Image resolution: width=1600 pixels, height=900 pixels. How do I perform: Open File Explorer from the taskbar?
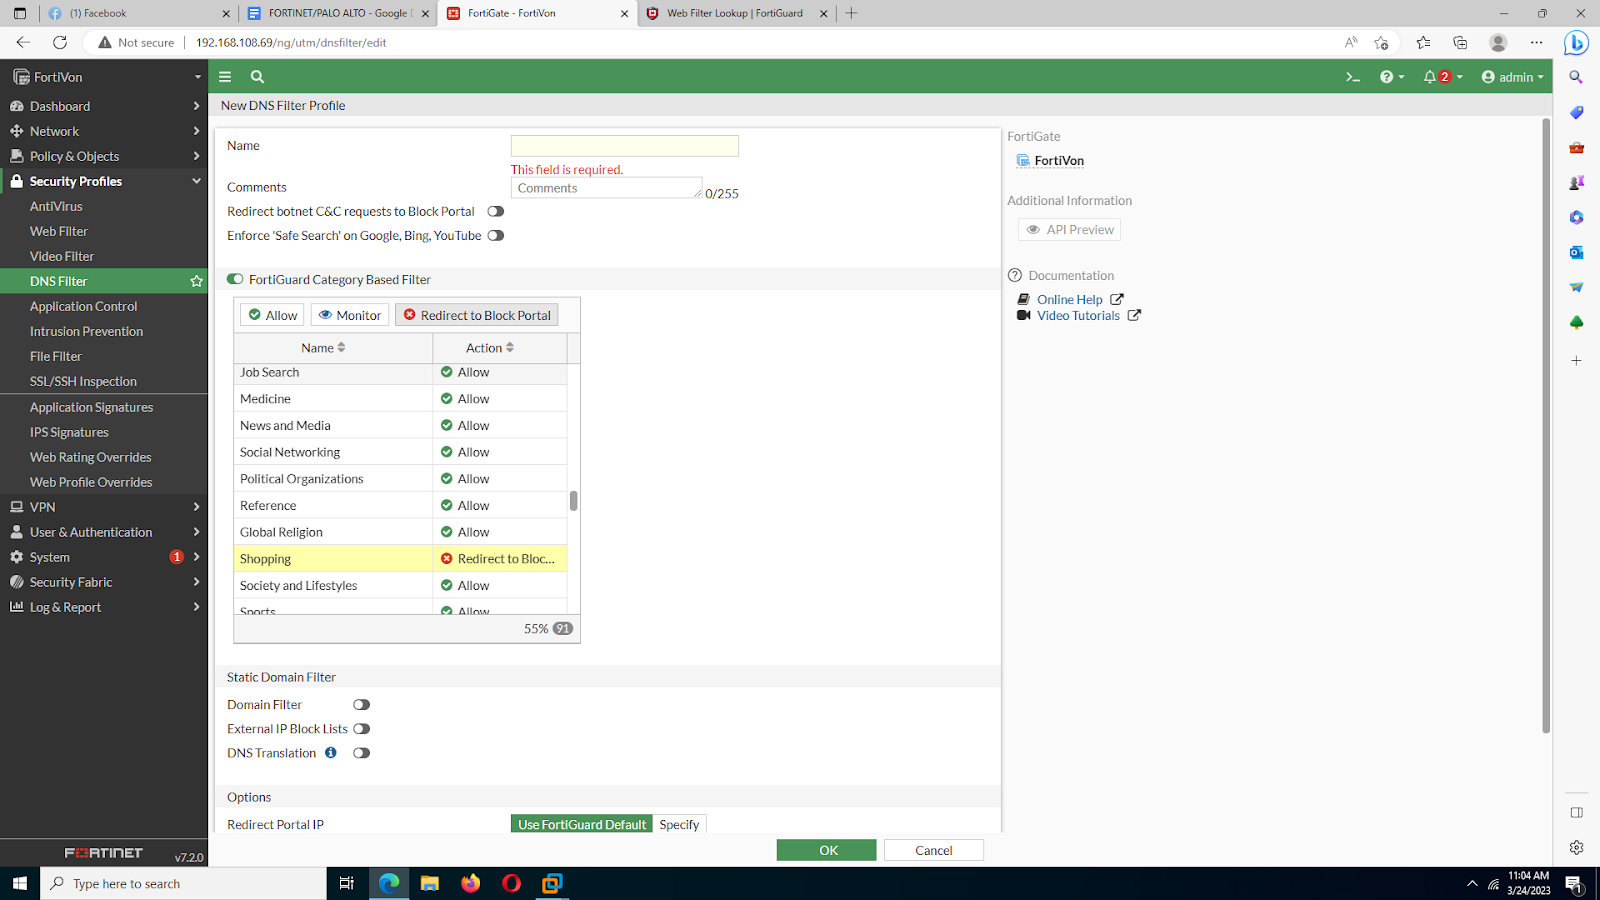pyautogui.click(x=430, y=883)
